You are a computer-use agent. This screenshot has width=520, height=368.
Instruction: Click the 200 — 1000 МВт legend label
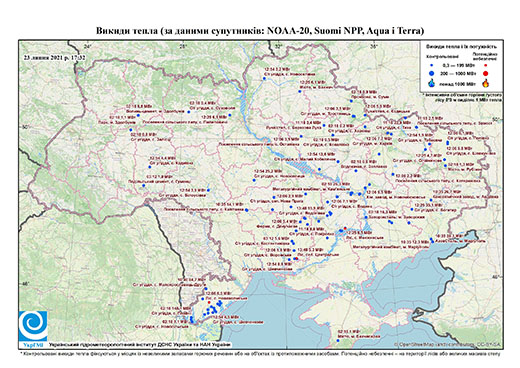pos(457,73)
